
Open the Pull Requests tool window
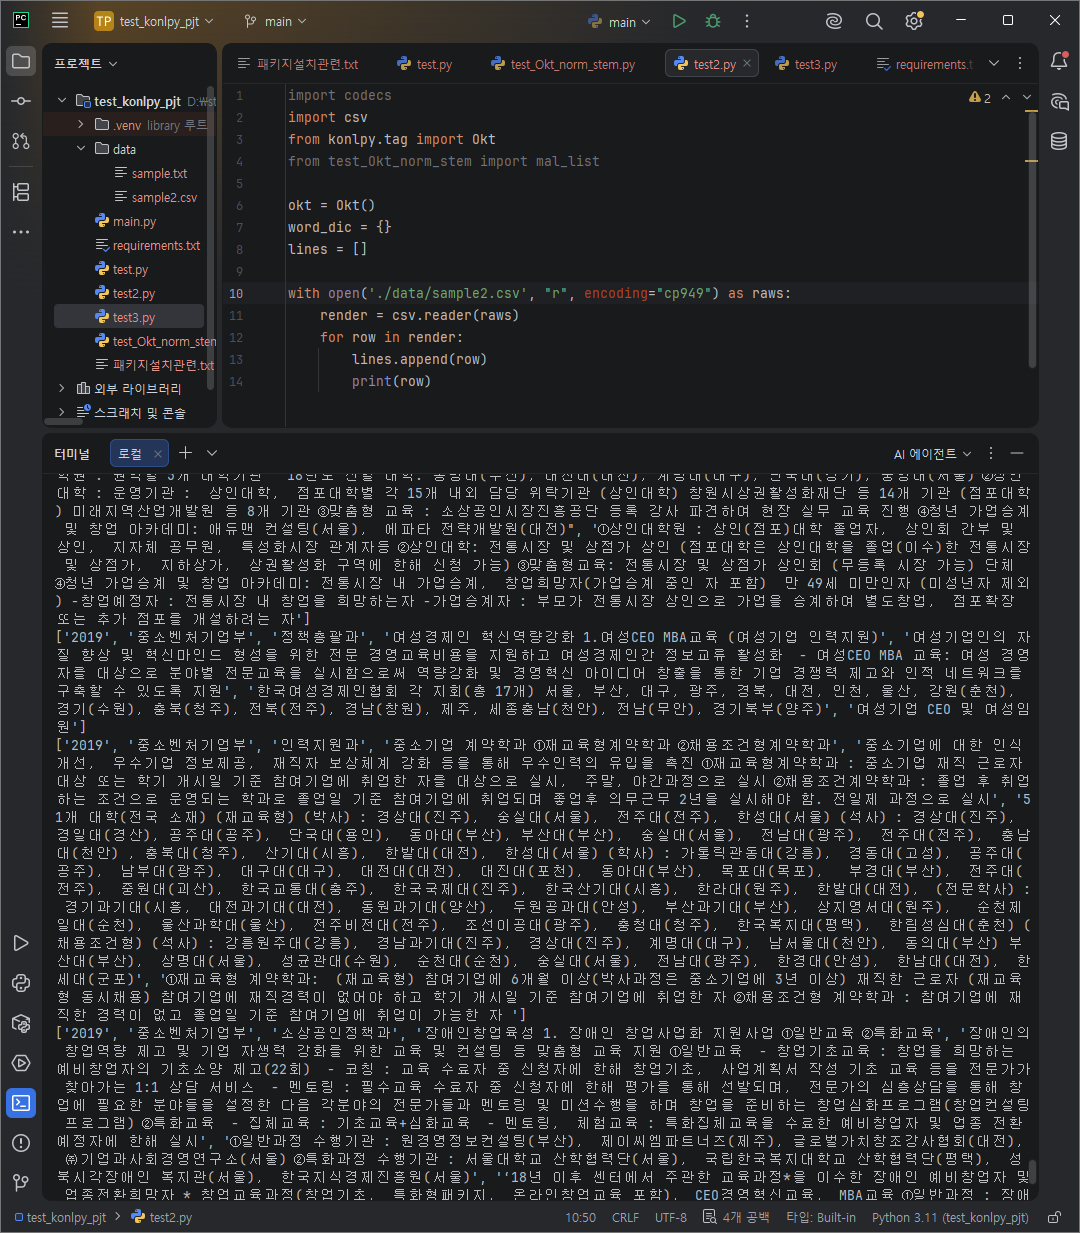(x=21, y=141)
